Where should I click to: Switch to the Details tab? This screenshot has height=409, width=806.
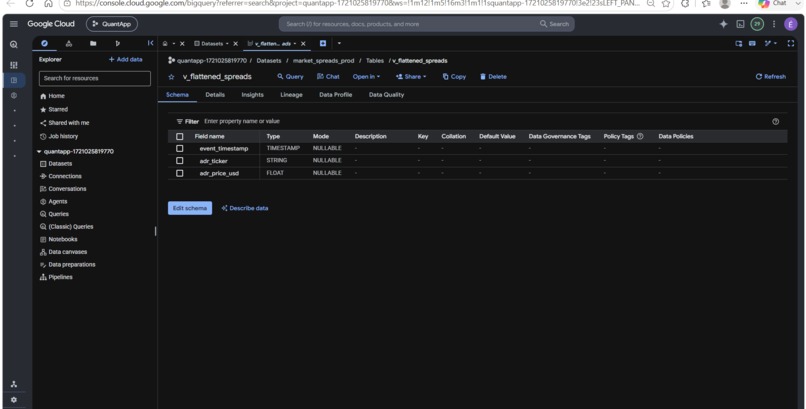(x=215, y=95)
